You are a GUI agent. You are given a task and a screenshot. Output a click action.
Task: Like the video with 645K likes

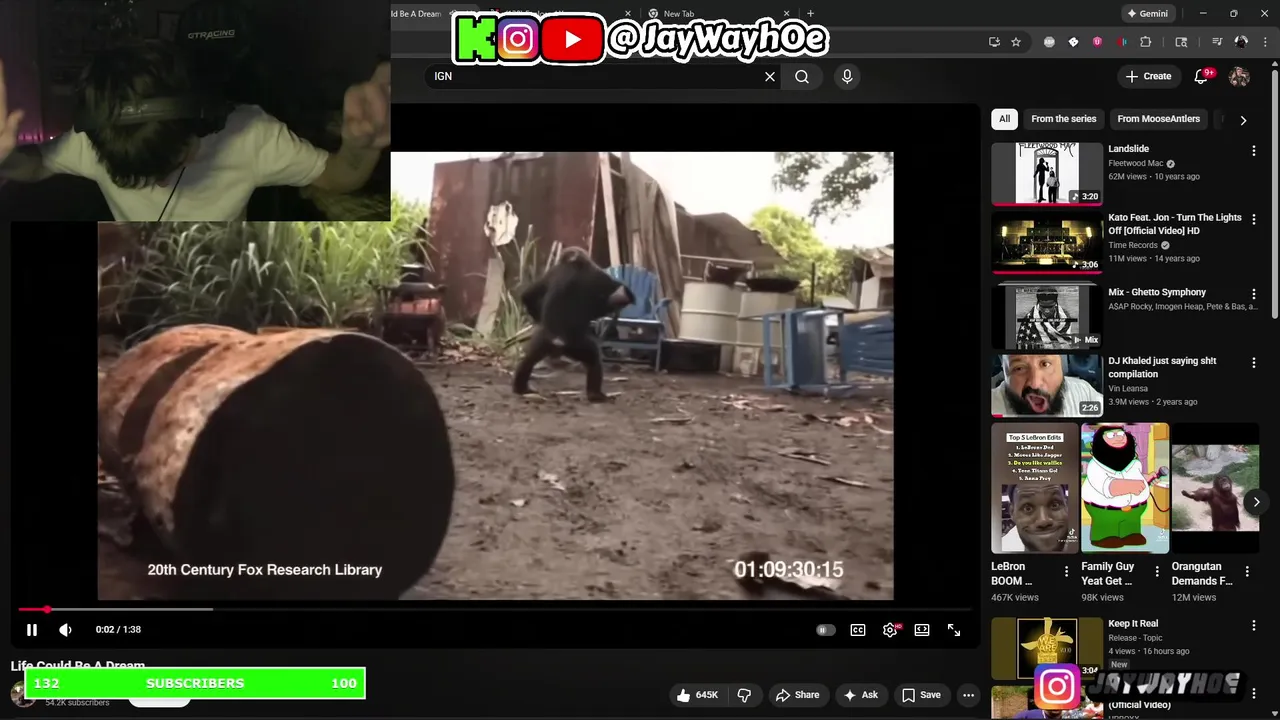coord(698,695)
